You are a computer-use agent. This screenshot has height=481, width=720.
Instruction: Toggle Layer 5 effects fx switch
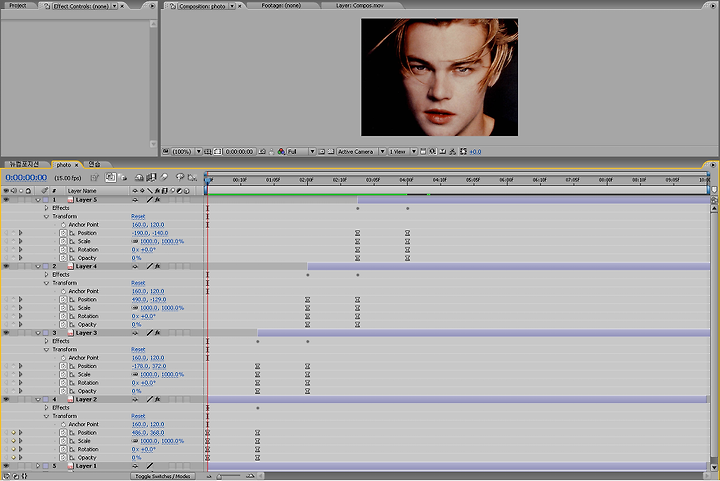pos(157,200)
